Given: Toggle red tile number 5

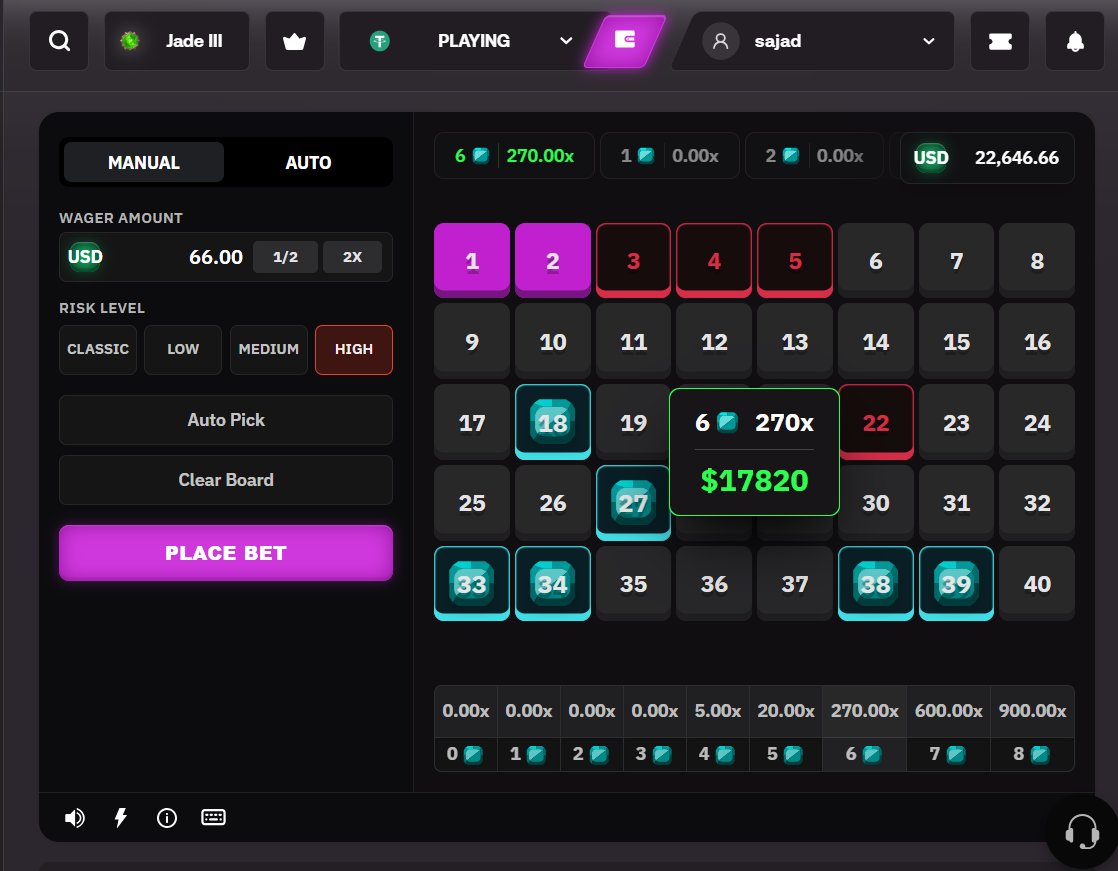Looking at the screenshot, I should [x=795, y=261].
